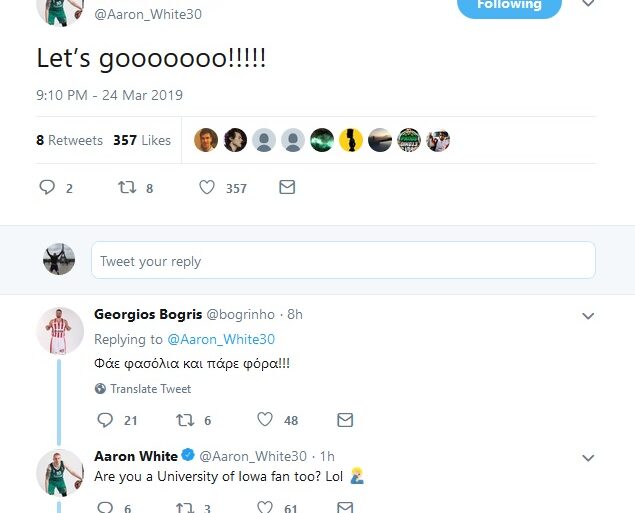
Task: Like the main tweet with 357 likes
Action: [x=207, y=187]
